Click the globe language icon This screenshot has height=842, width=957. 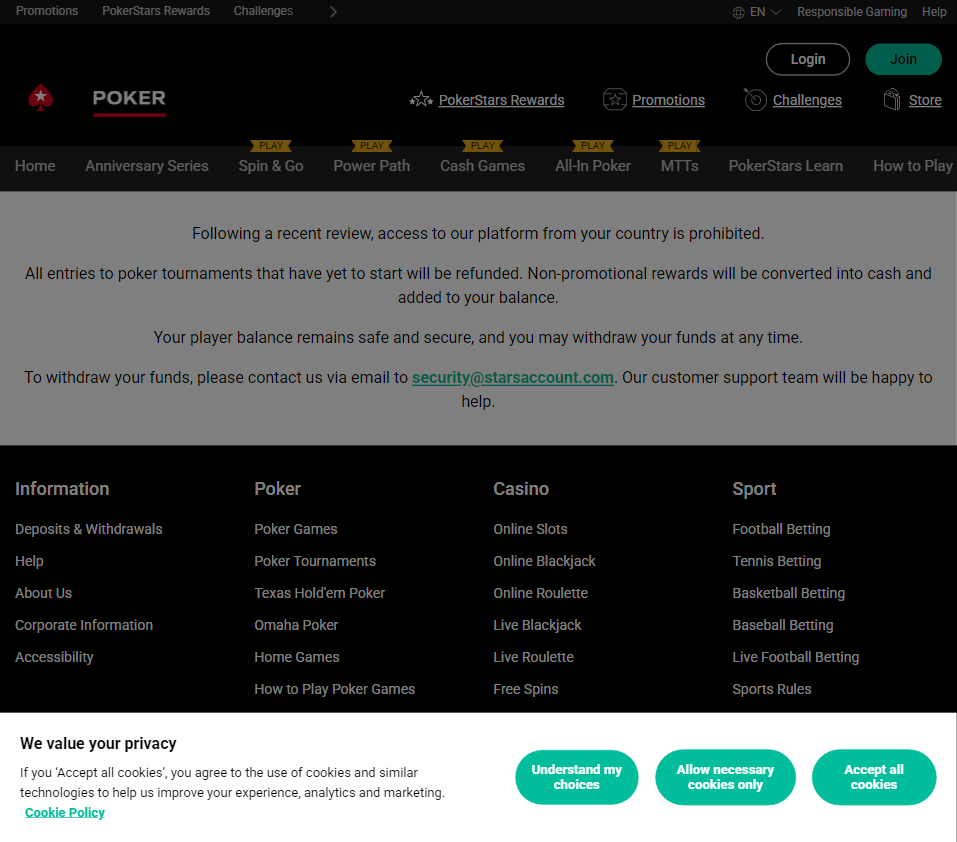(739, 12)
